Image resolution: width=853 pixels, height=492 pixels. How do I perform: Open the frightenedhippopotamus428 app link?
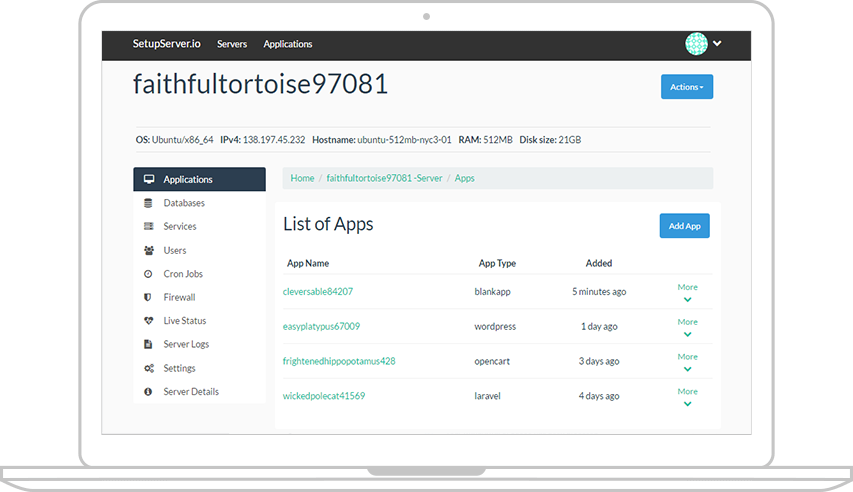339,361
